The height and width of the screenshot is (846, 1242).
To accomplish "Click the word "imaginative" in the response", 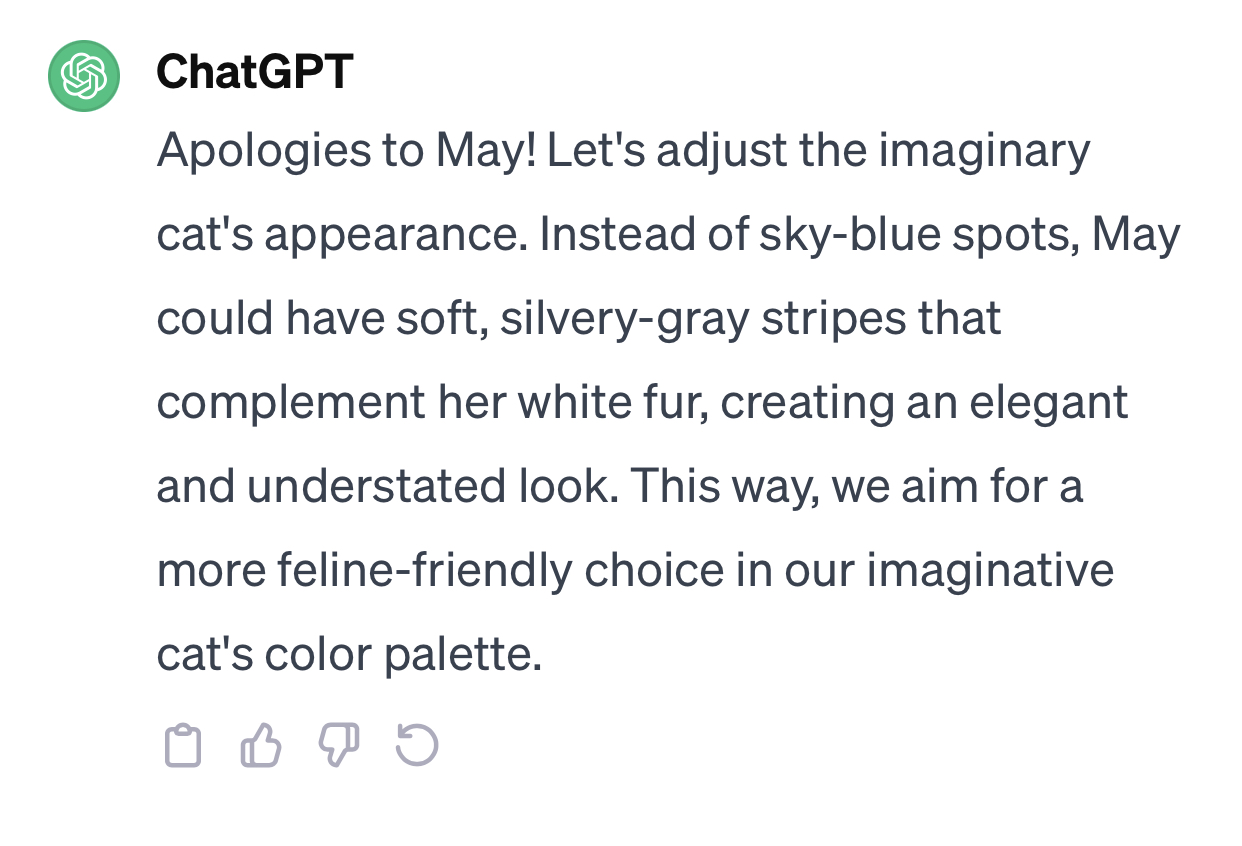I will [990, 571].
